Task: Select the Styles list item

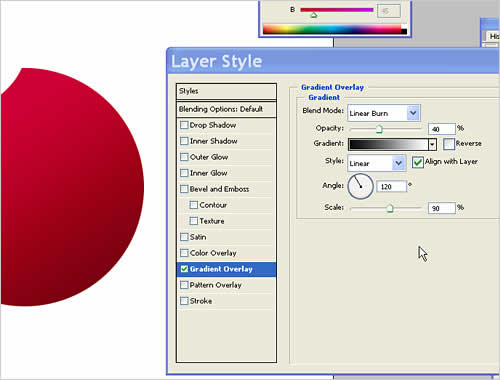Action: [226, 91]
